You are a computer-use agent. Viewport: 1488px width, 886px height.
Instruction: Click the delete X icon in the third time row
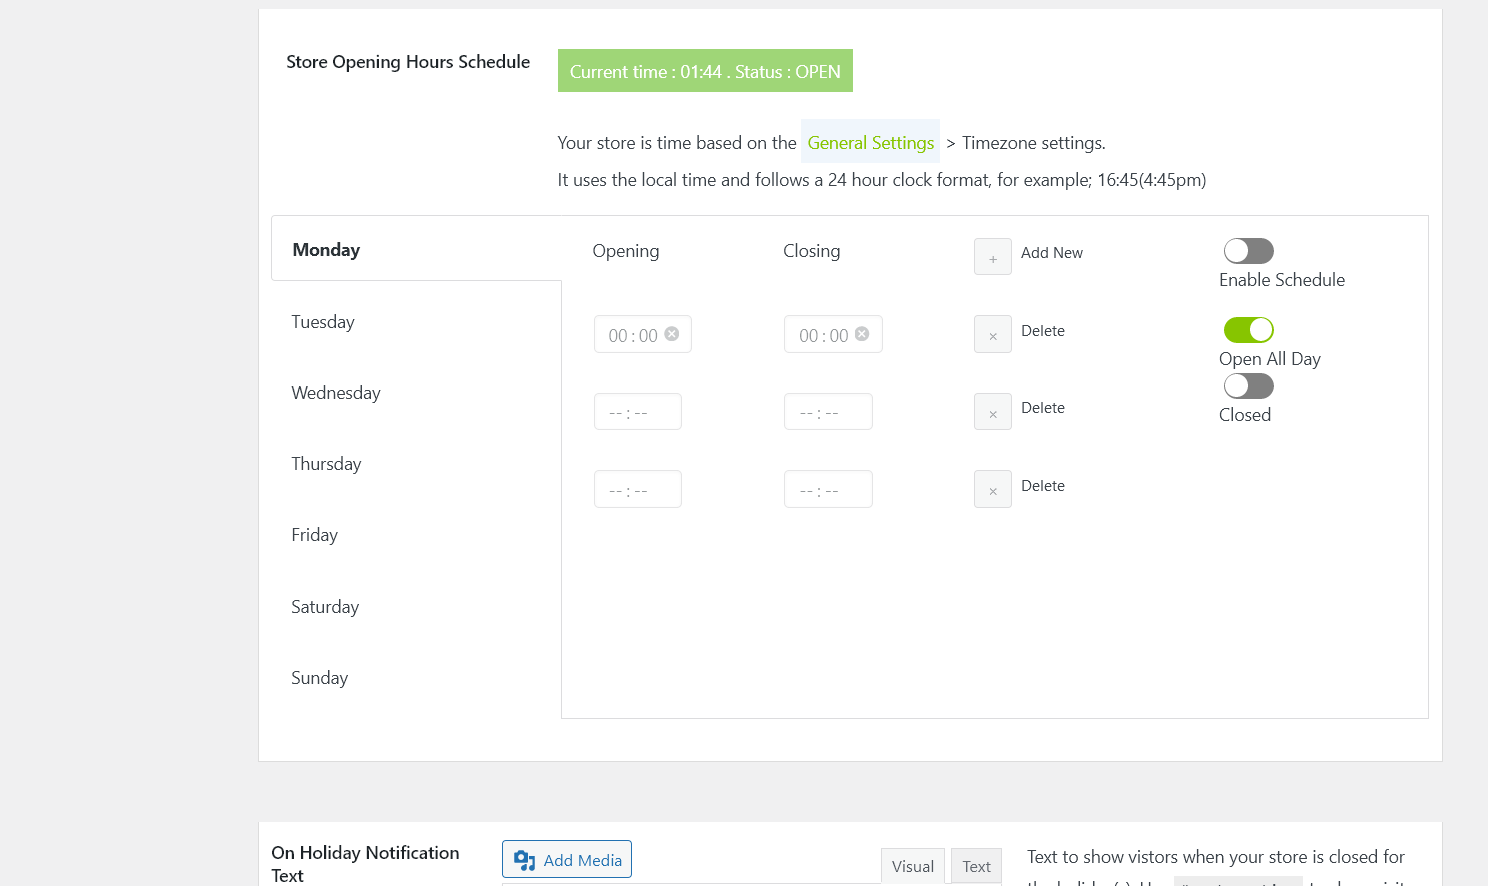(993, 490)
